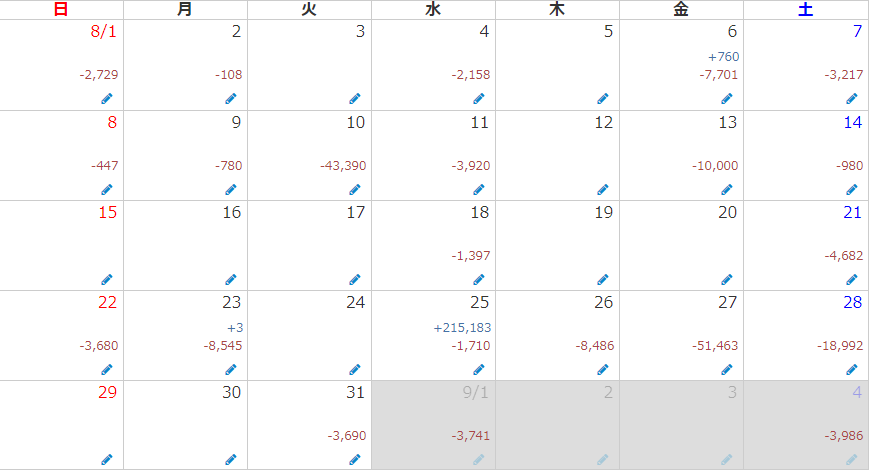Screen dimensions: 869x470
Task: Select the +215,183 income amount on August 25
Action: [x=462, y=328]
